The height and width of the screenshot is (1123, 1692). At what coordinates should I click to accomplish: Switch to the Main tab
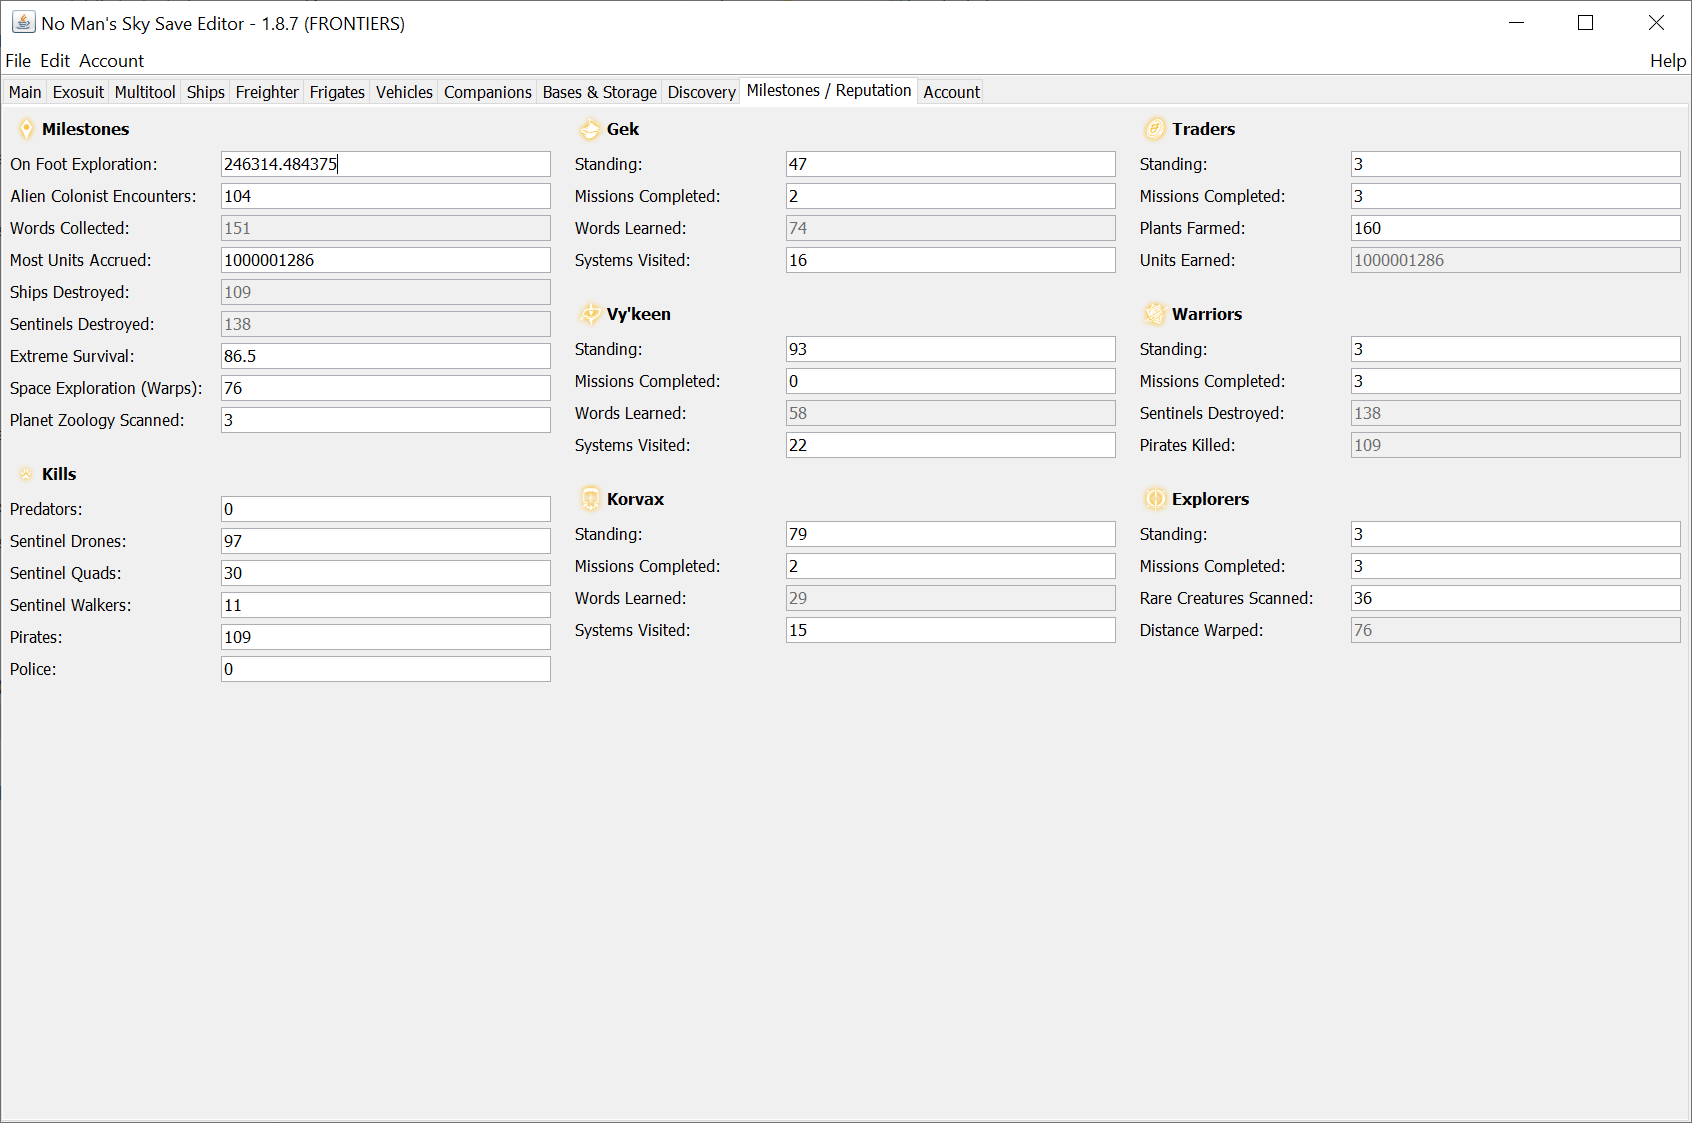click(25, 92)
